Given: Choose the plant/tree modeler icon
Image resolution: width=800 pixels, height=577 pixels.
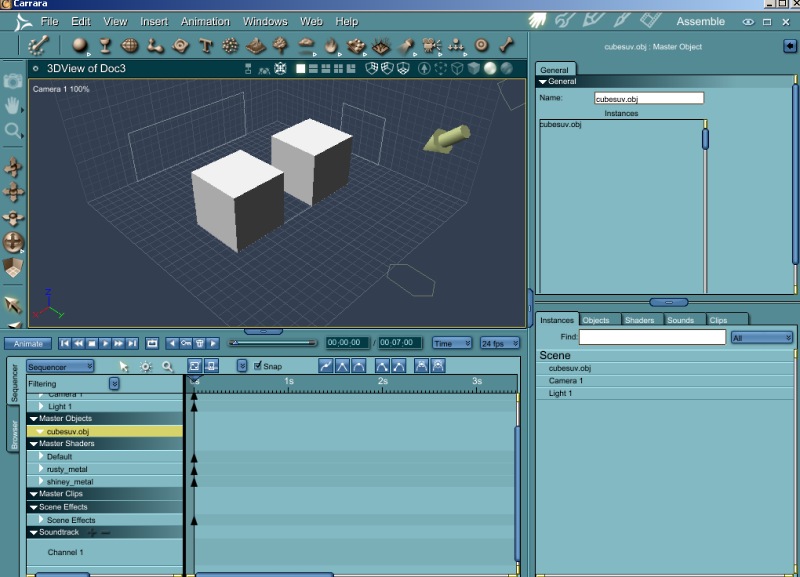Looking at the screenshot, I should (281, 45).
